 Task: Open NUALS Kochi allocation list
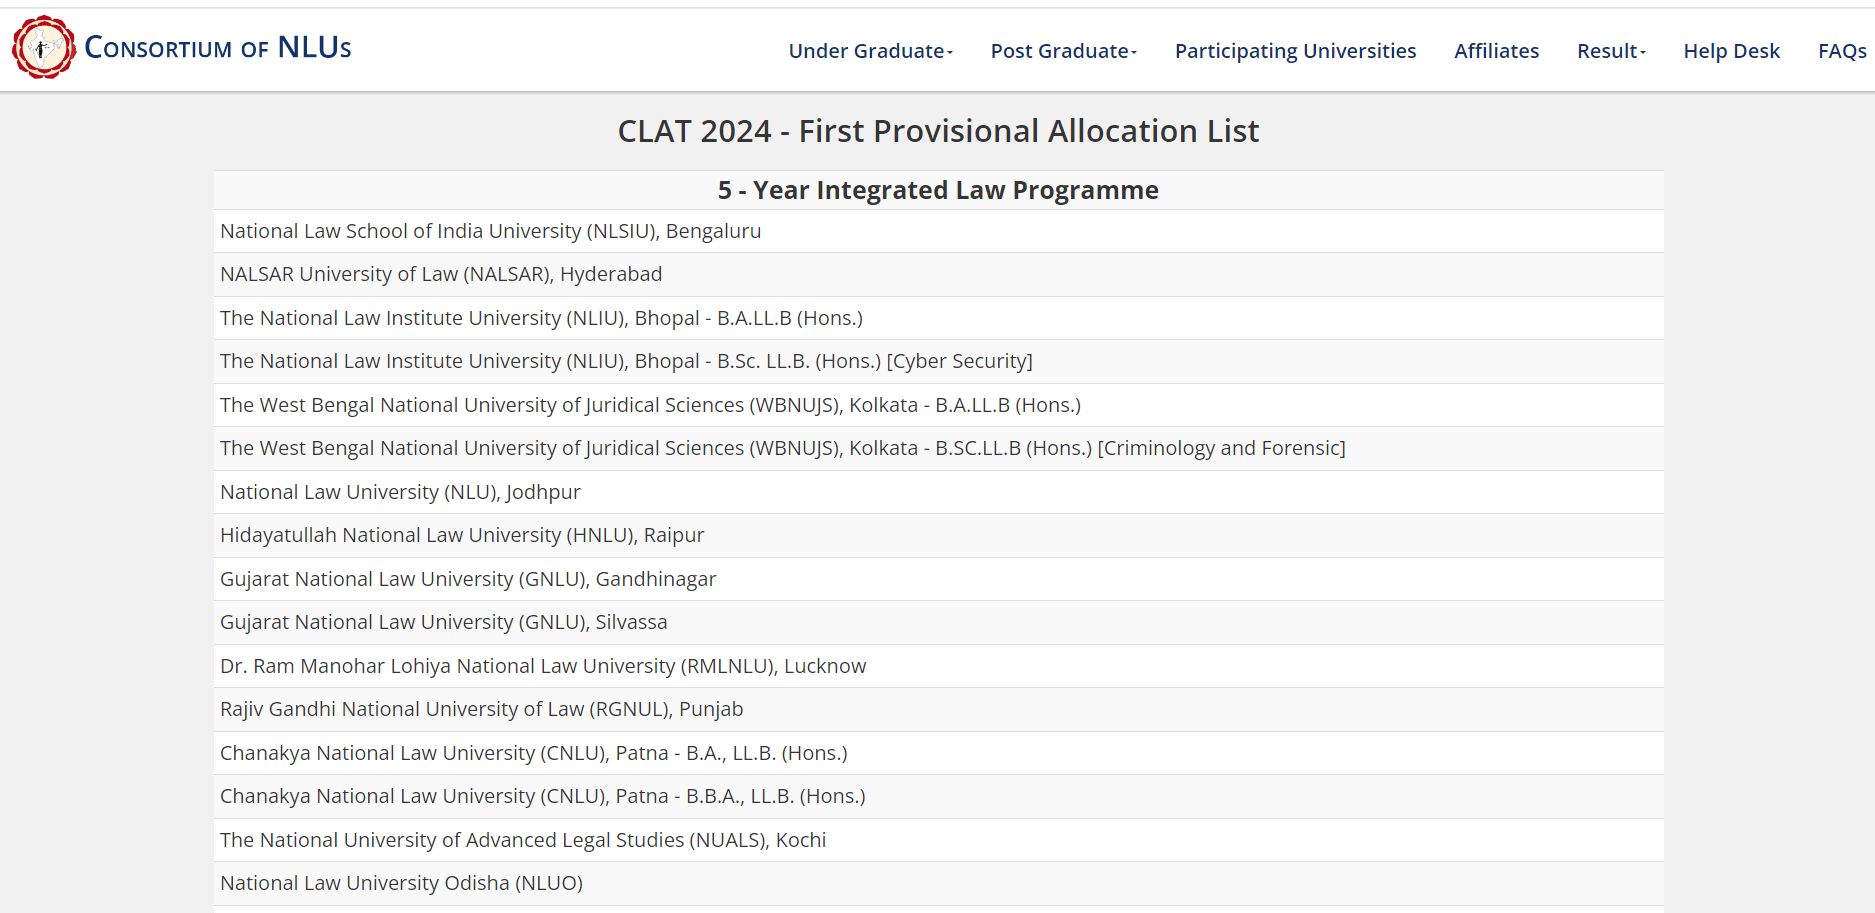523,840
